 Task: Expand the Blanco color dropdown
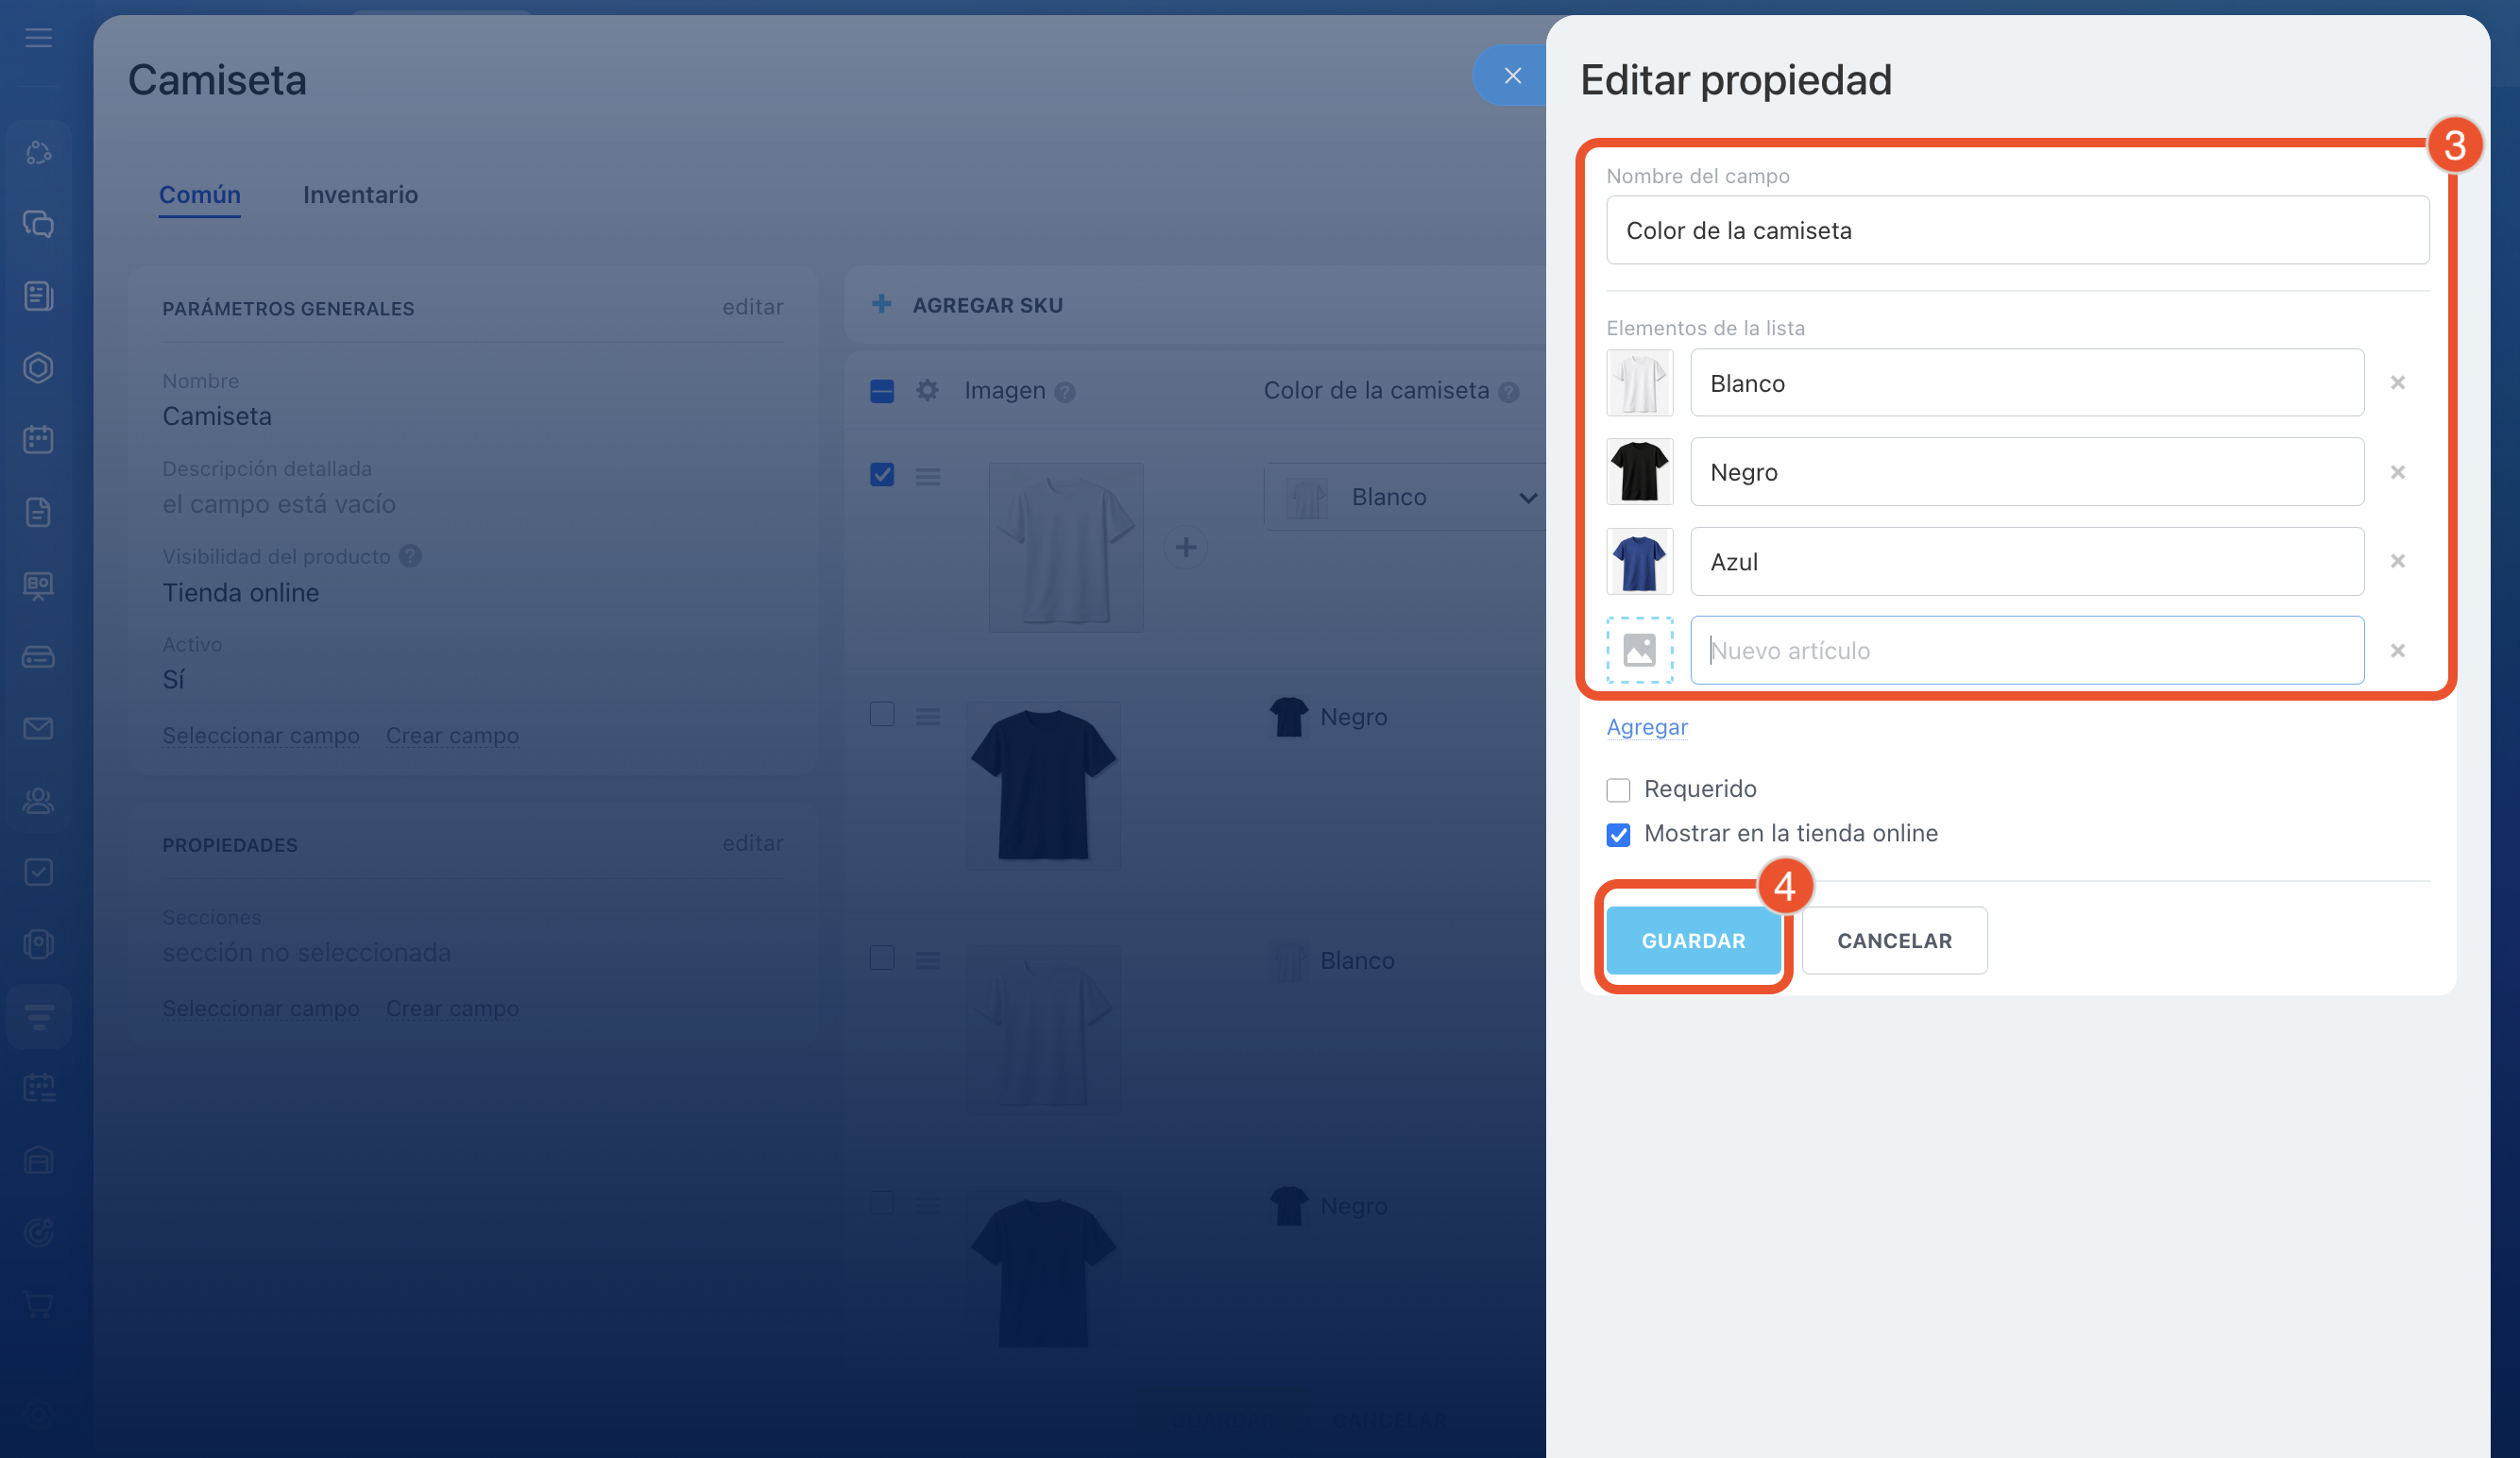(x=1527, y=497)
